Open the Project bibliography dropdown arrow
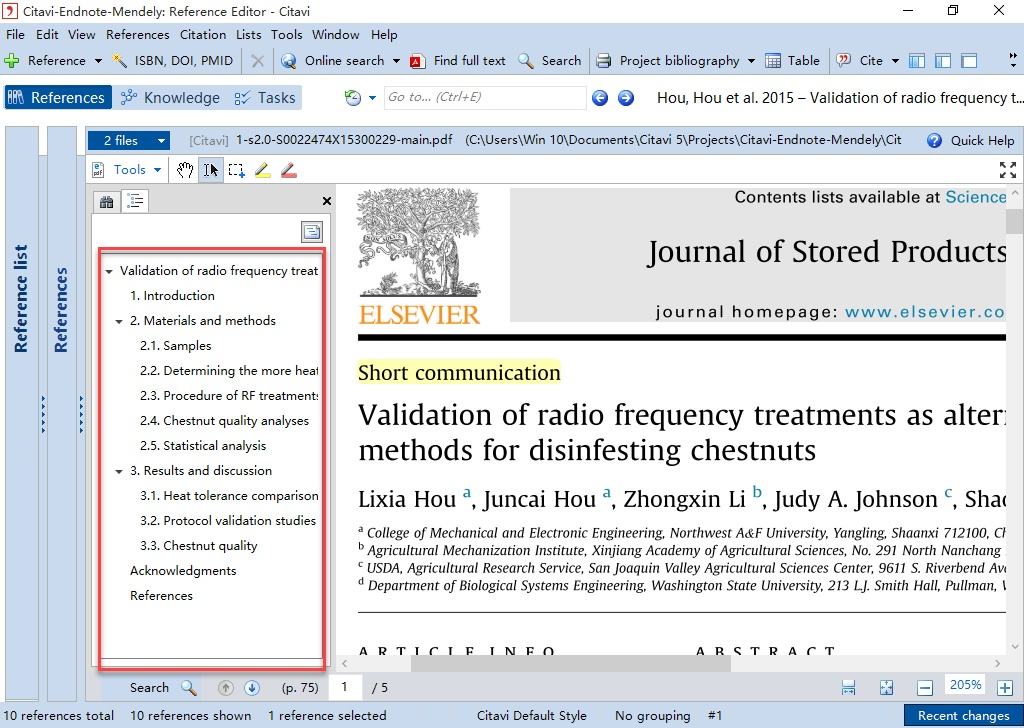The image size is (1024, 728). (x=751, y=61)
